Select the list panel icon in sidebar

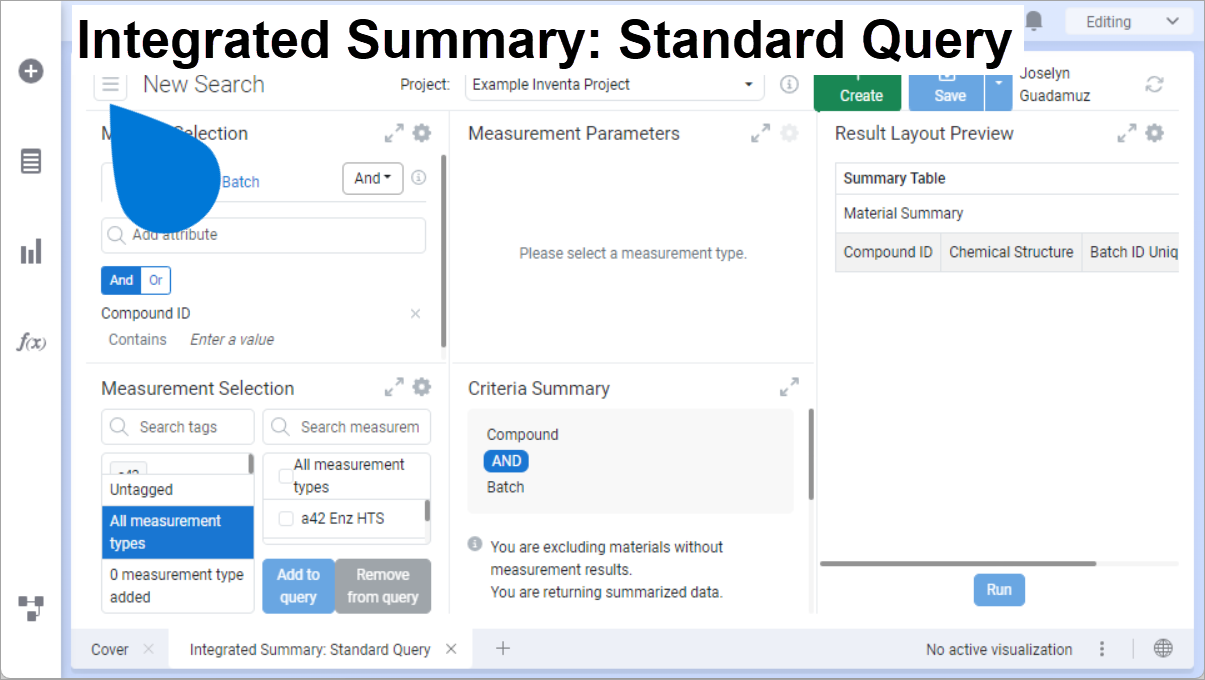(30, 161)
